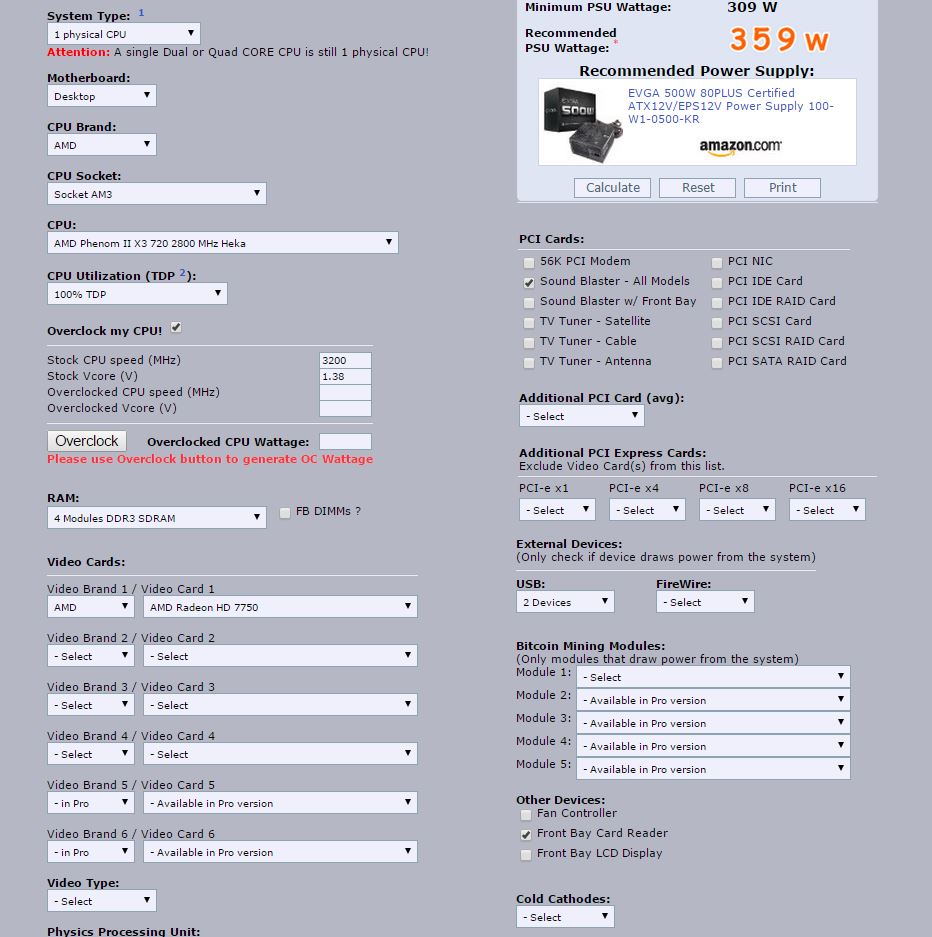Check TV Tuner - Antenna checkbox

coord(529,363)
